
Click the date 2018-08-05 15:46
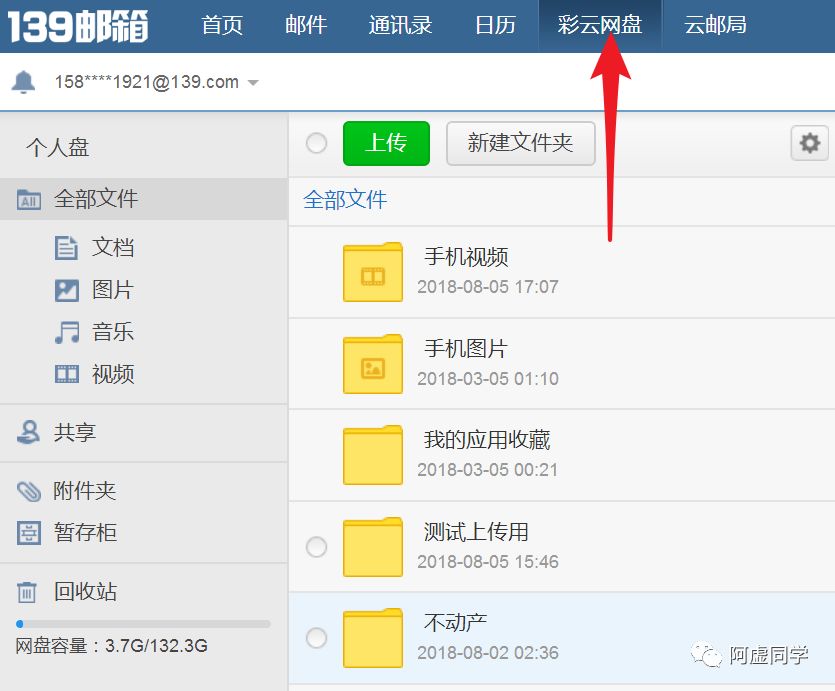point(488,562)
